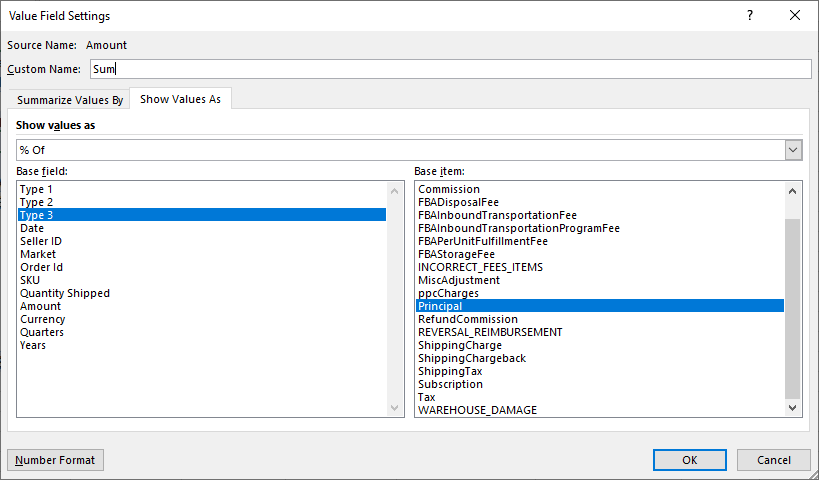Choose WAREHOUSE_DAMAGE base item
The height and width of the screenshot is (480, 819).
600,410
